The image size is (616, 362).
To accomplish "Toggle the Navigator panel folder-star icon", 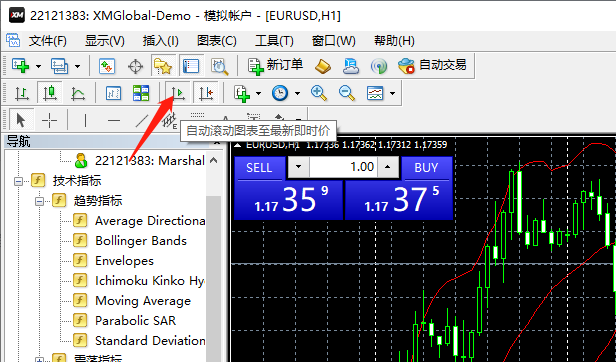I will pos(163,66).
